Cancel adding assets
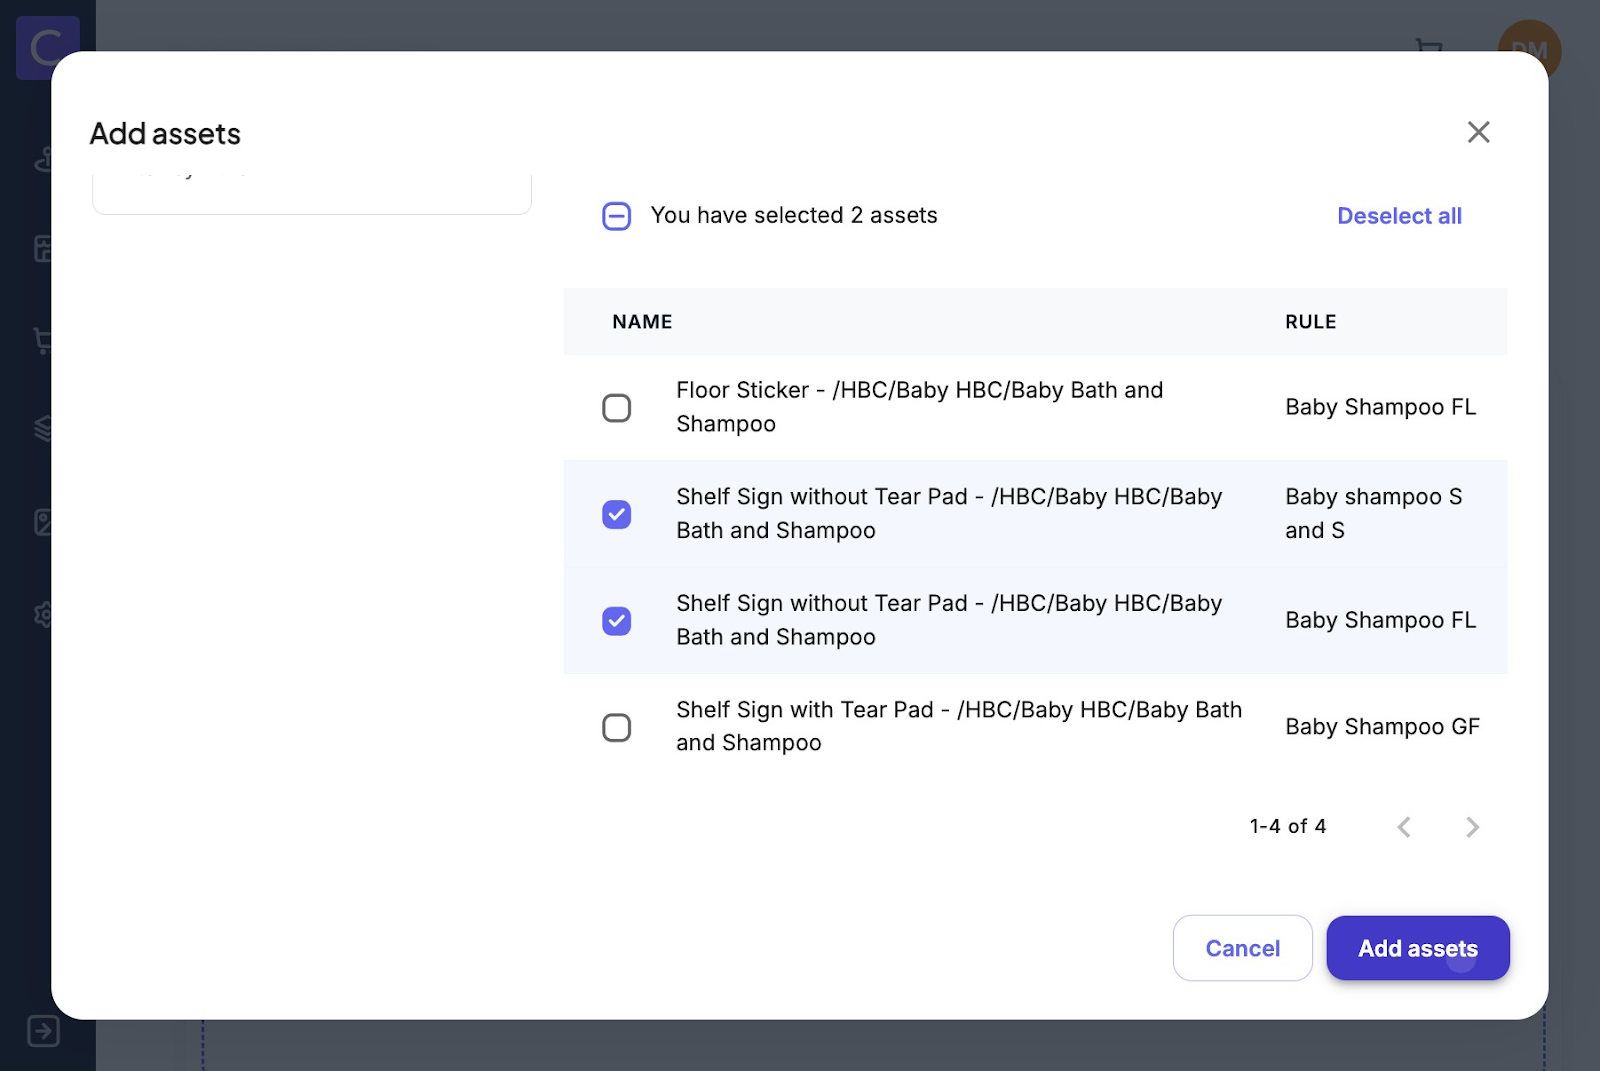Screen dimensions: 1600x1071 coord(1242,948)
